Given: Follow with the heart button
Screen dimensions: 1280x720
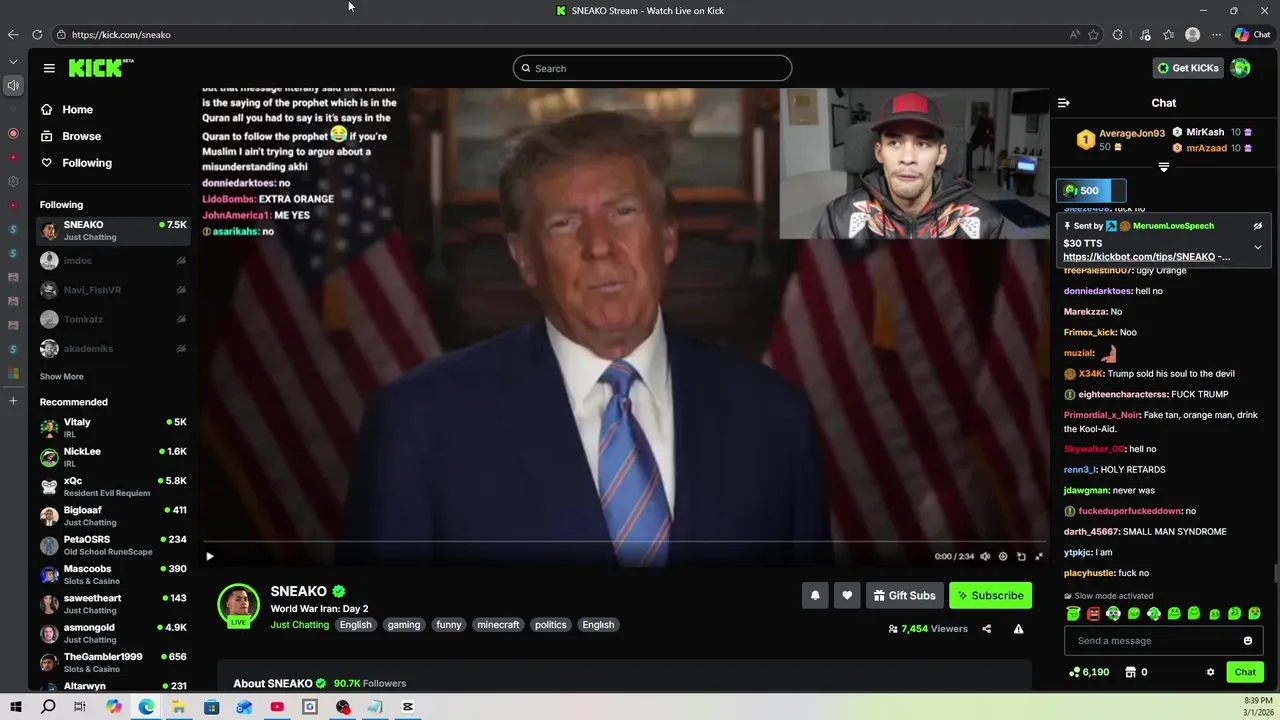Looking at the screenshot, I should click(847, 595).
